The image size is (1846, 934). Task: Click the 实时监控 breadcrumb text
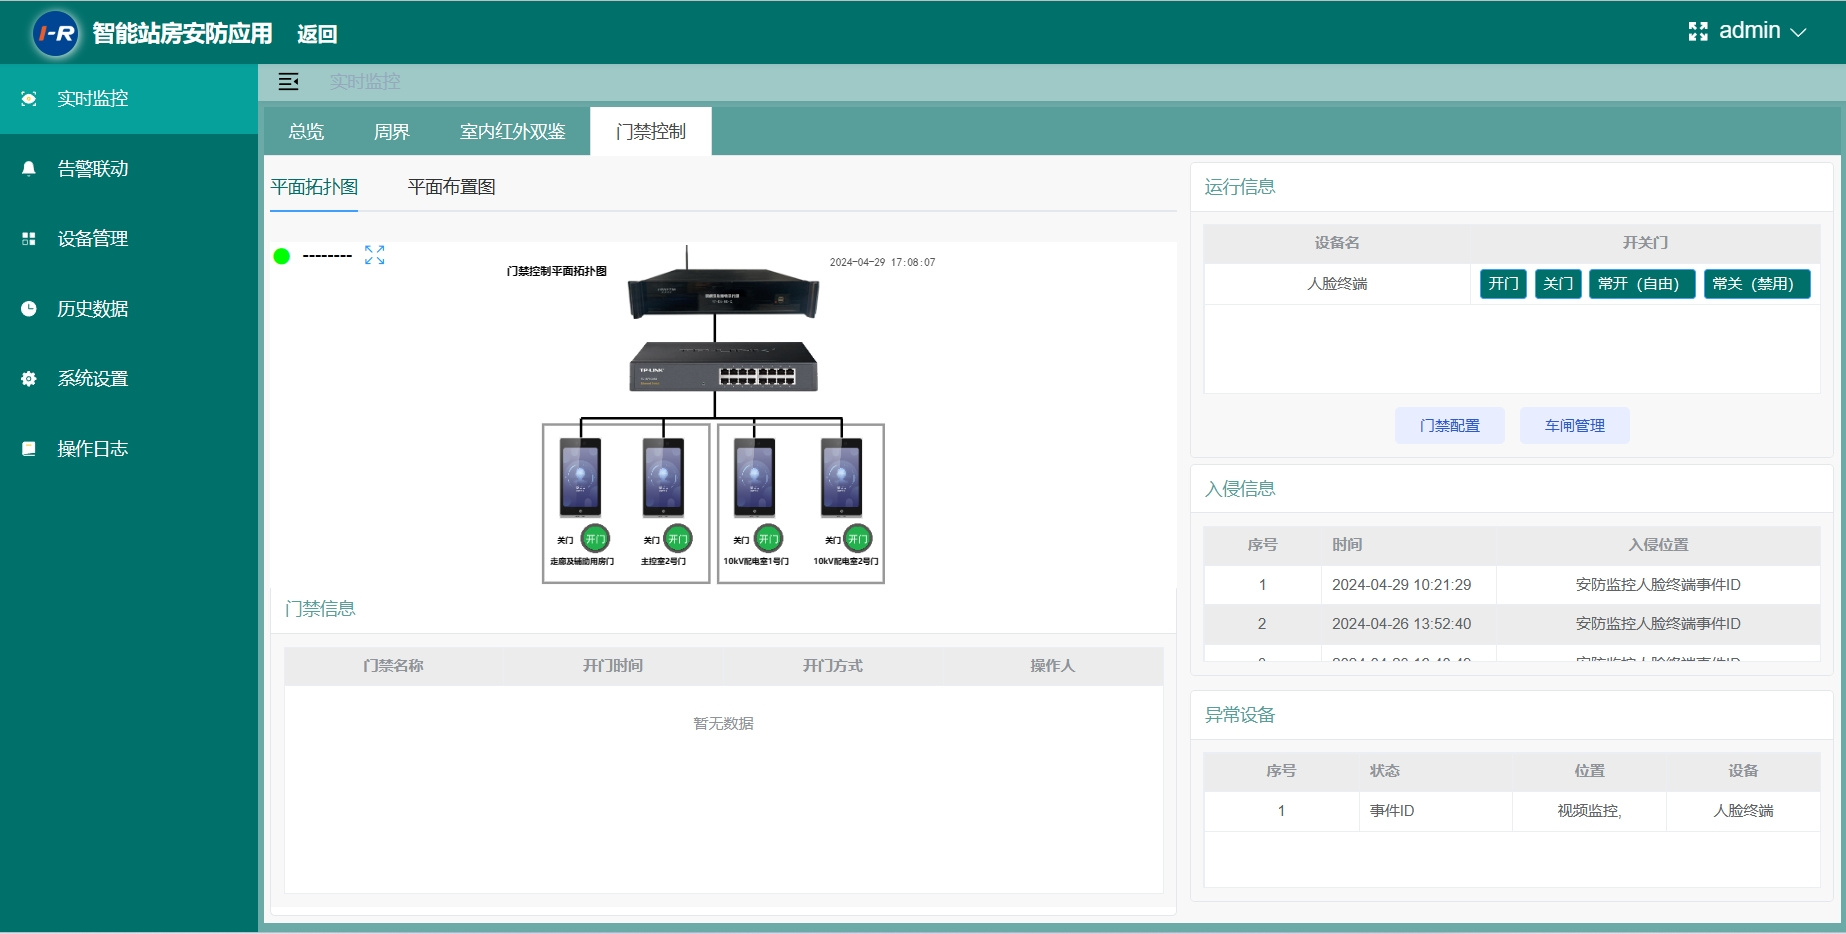(x=364, y=82)
